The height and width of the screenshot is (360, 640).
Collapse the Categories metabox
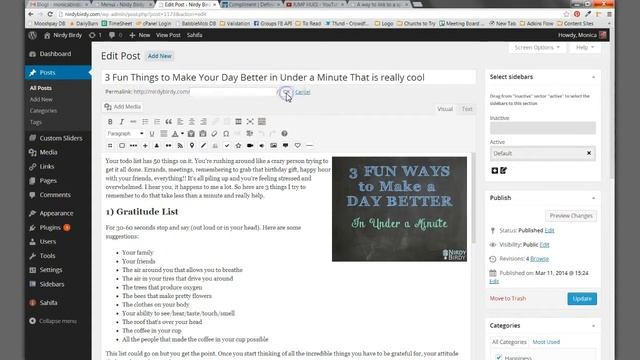593,326
